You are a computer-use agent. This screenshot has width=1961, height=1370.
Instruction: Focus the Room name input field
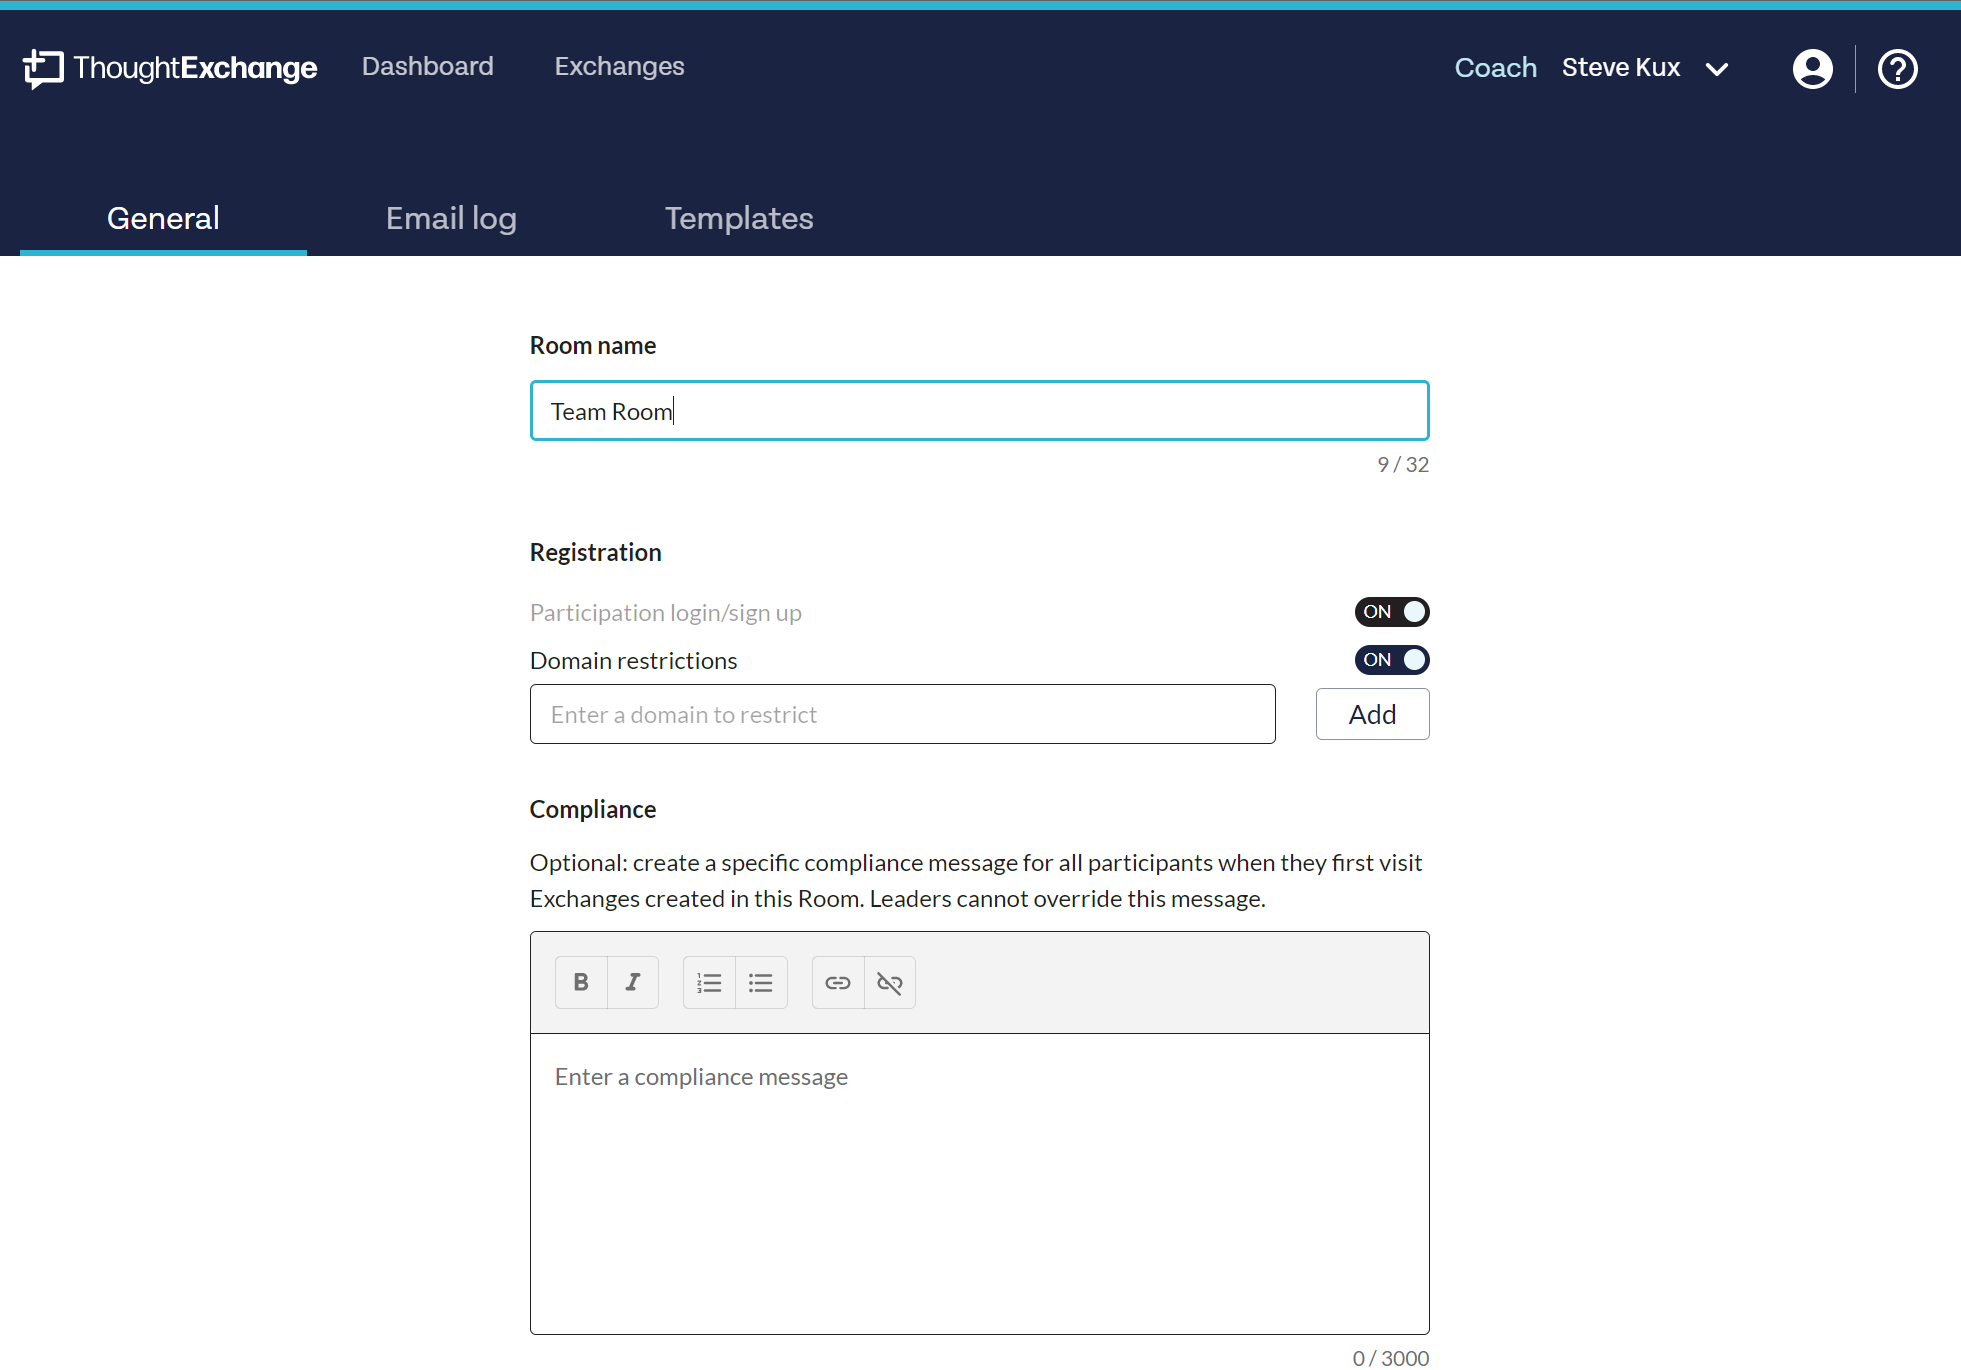click(x=980, y=411)
